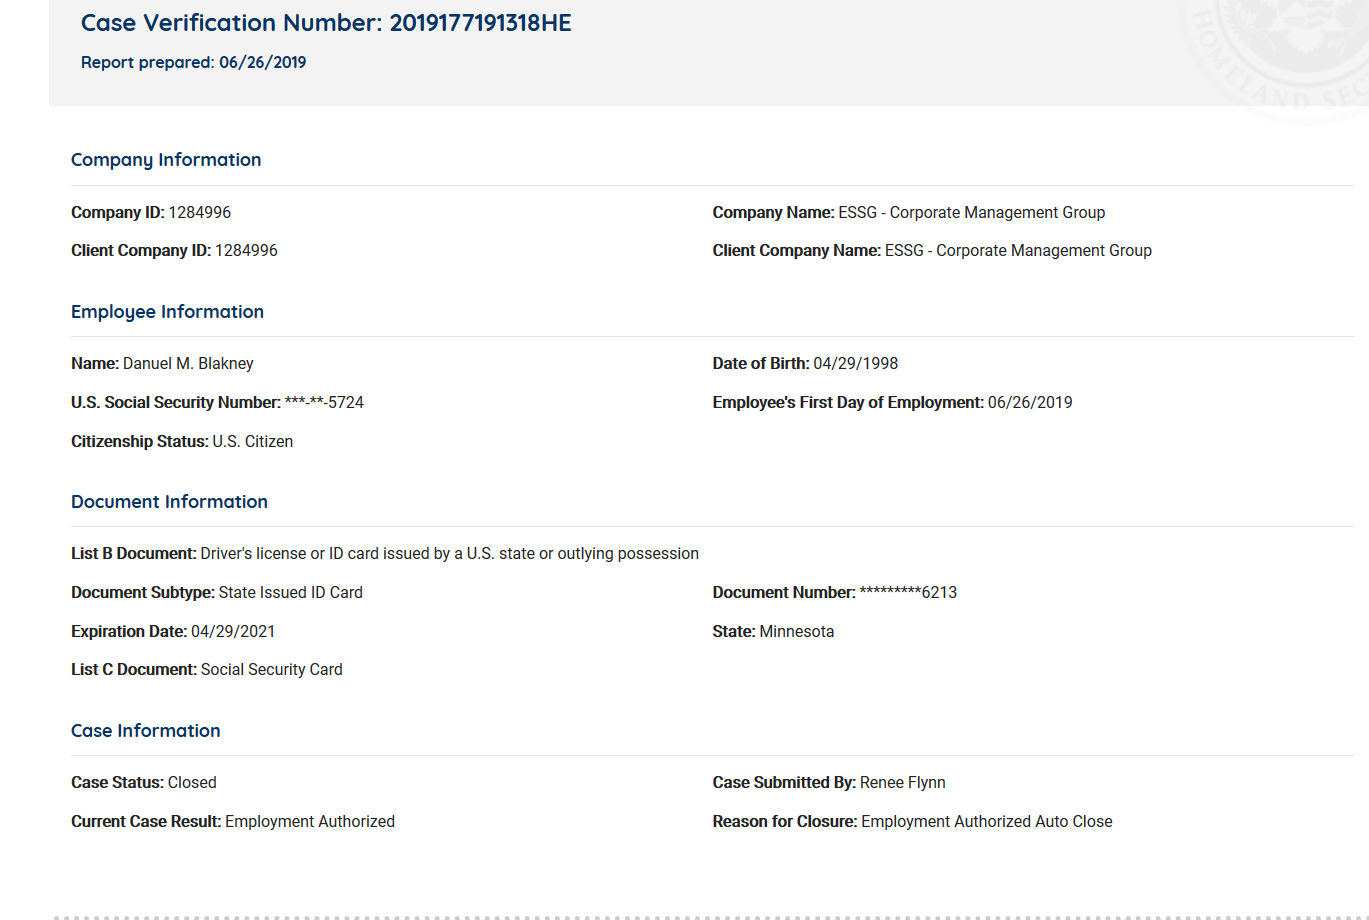Click the employee name Danuel M. Blakney

pos(188,364)
